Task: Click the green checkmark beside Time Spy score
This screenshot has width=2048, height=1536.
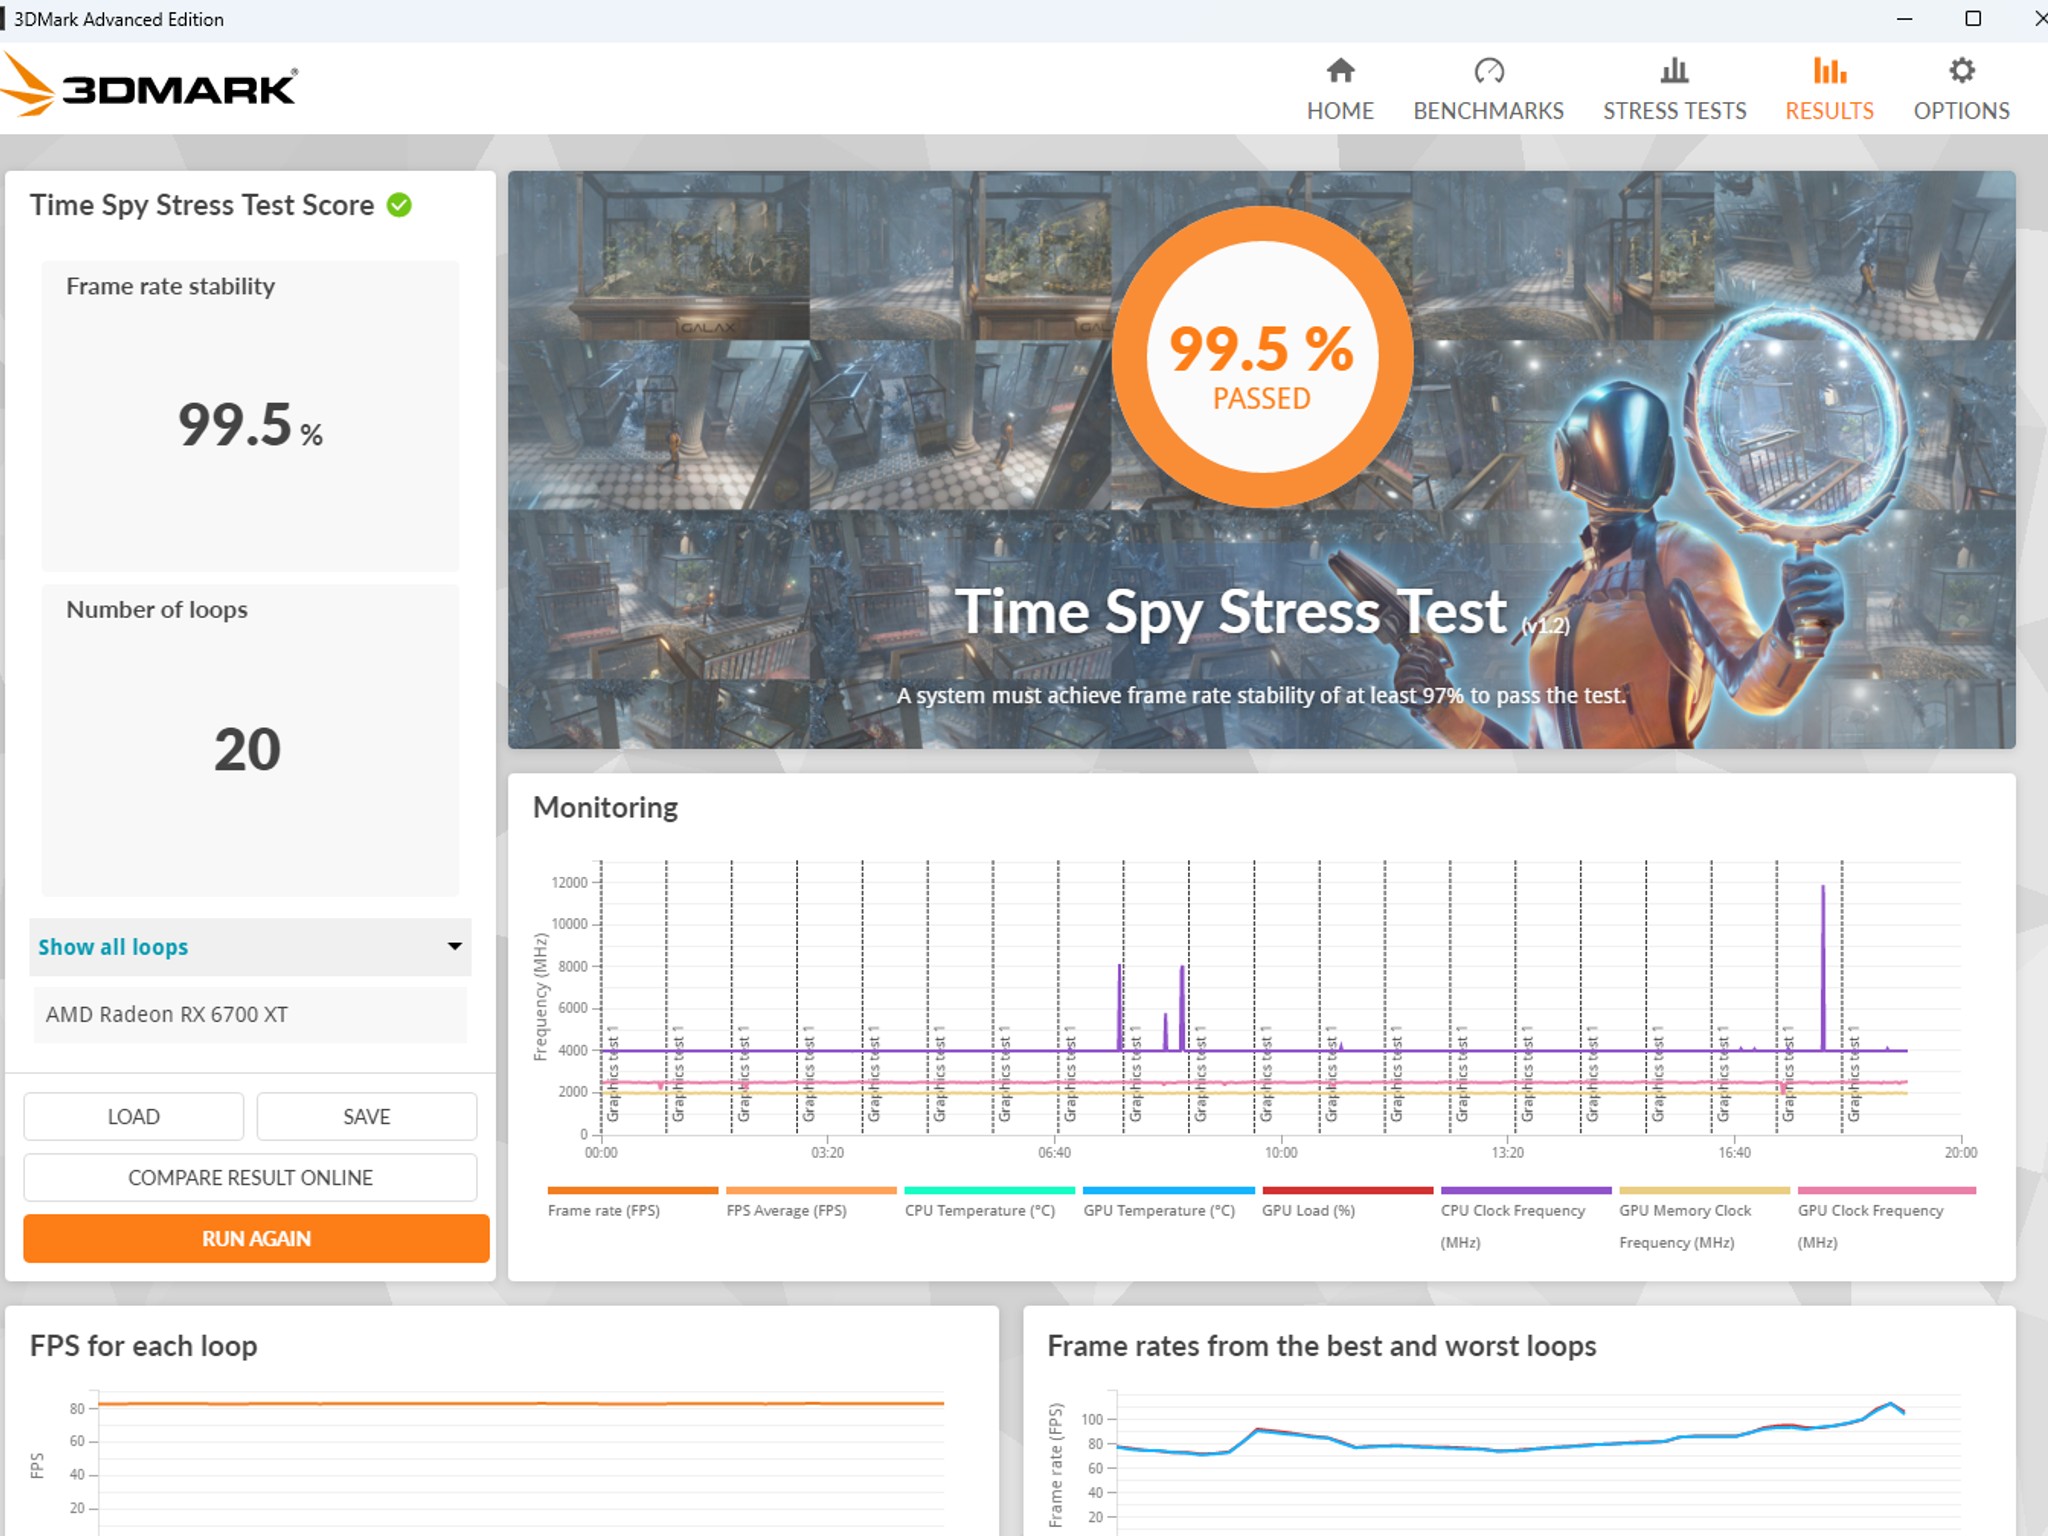Action: click(399, 204)
